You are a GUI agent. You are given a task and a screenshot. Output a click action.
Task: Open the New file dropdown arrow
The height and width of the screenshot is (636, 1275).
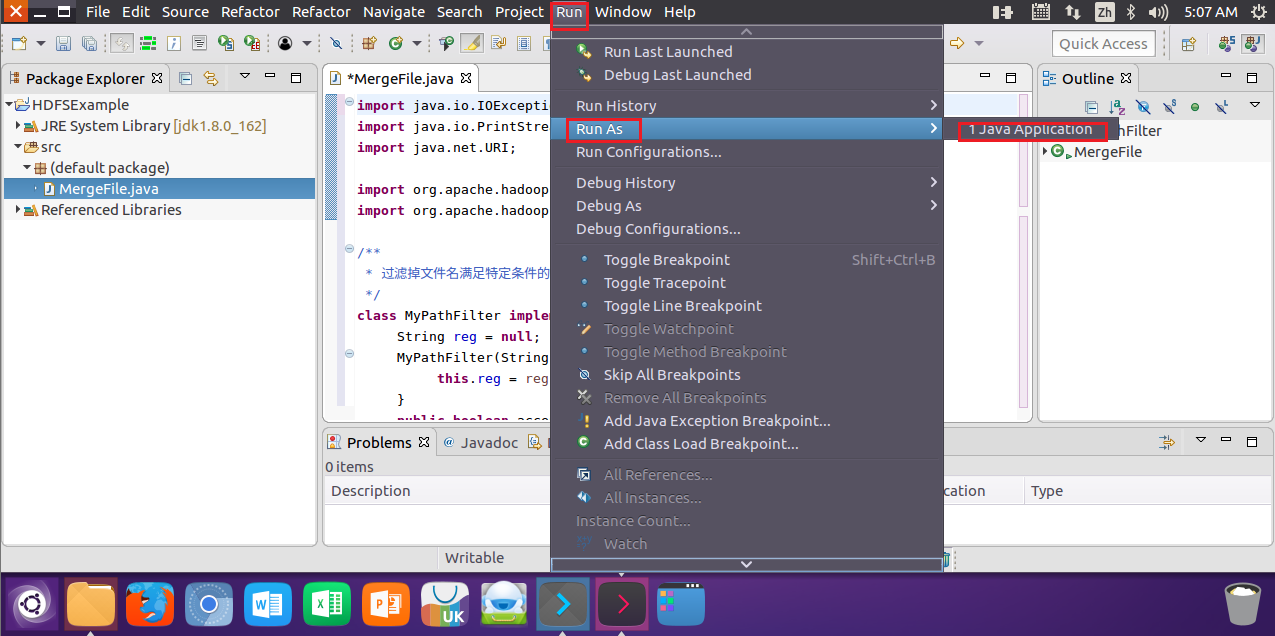41,43
